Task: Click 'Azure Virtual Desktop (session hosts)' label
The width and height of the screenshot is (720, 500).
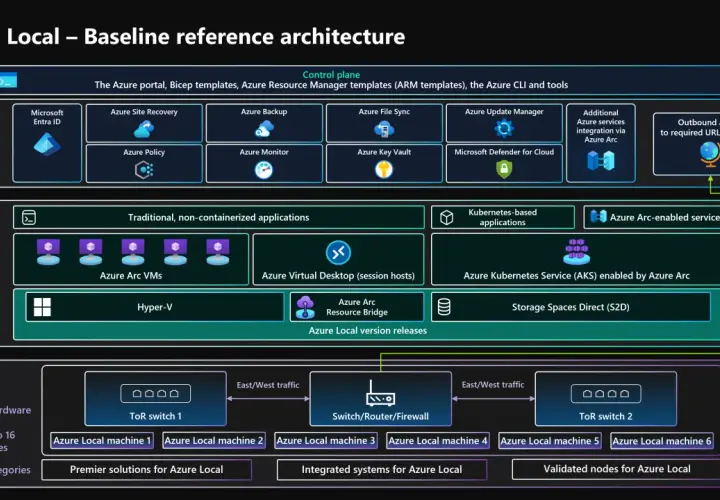Action: [338, 276]
